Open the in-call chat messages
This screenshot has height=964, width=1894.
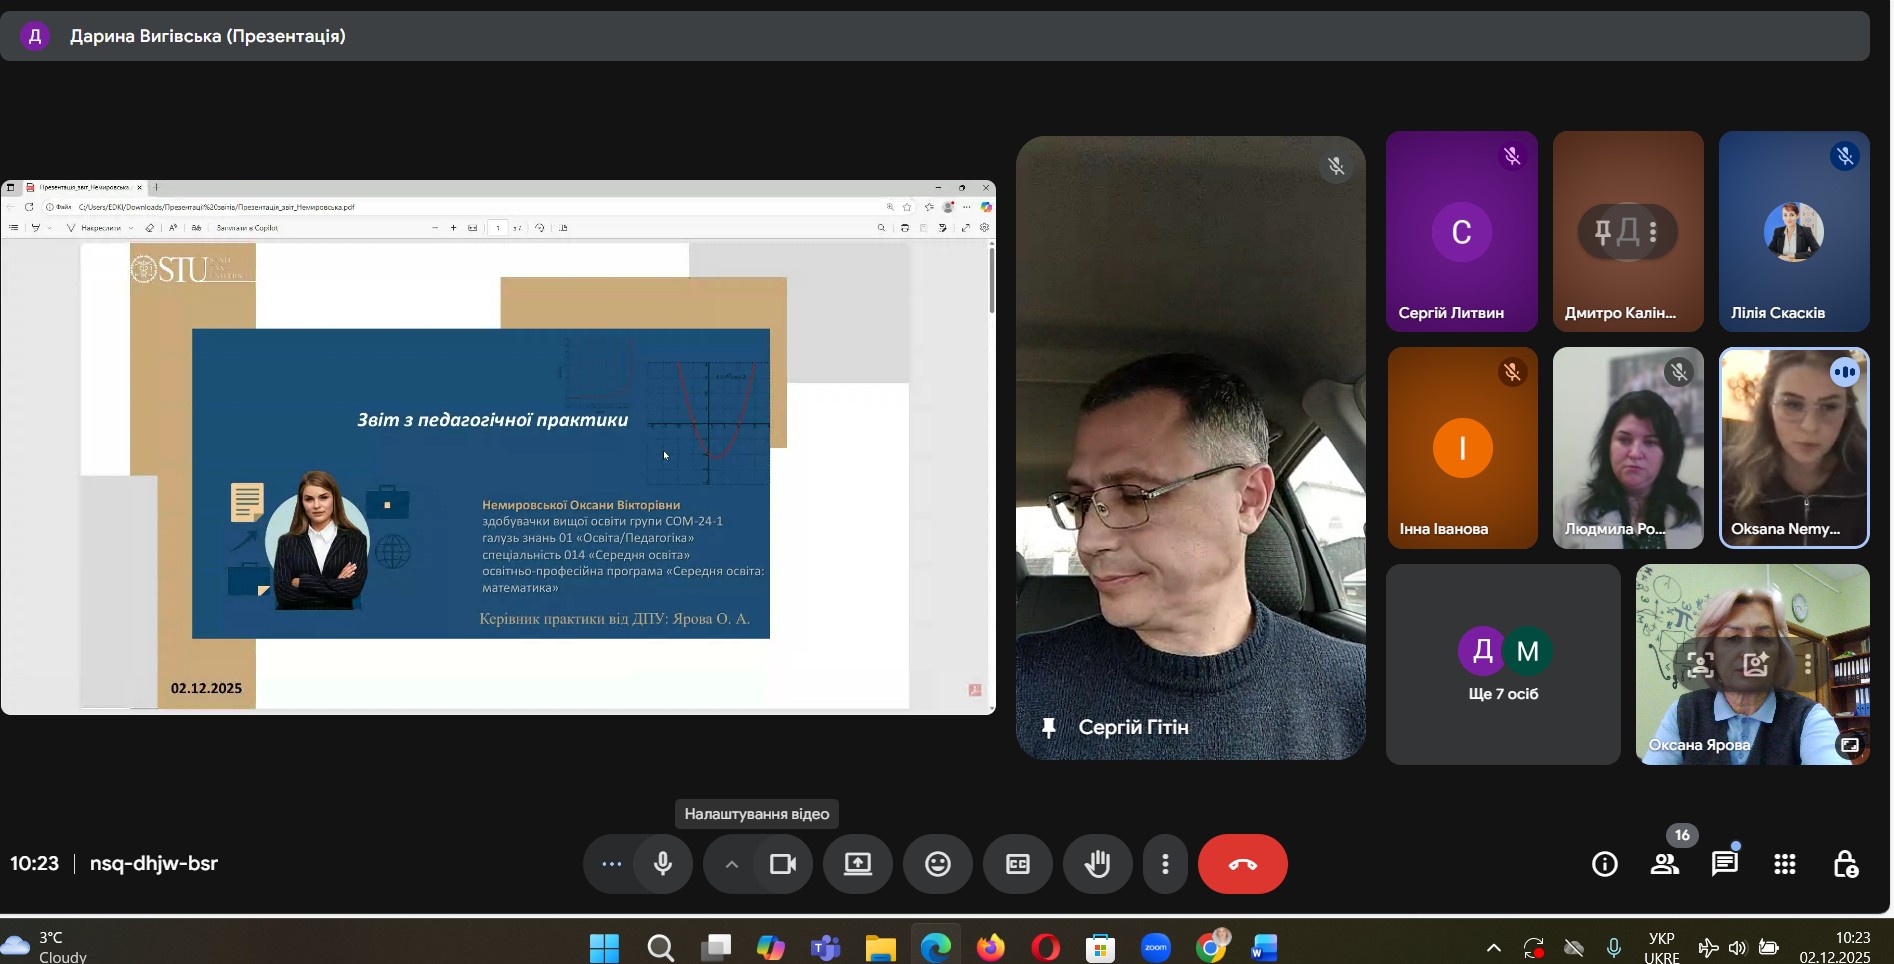(x=1724, y=864)
